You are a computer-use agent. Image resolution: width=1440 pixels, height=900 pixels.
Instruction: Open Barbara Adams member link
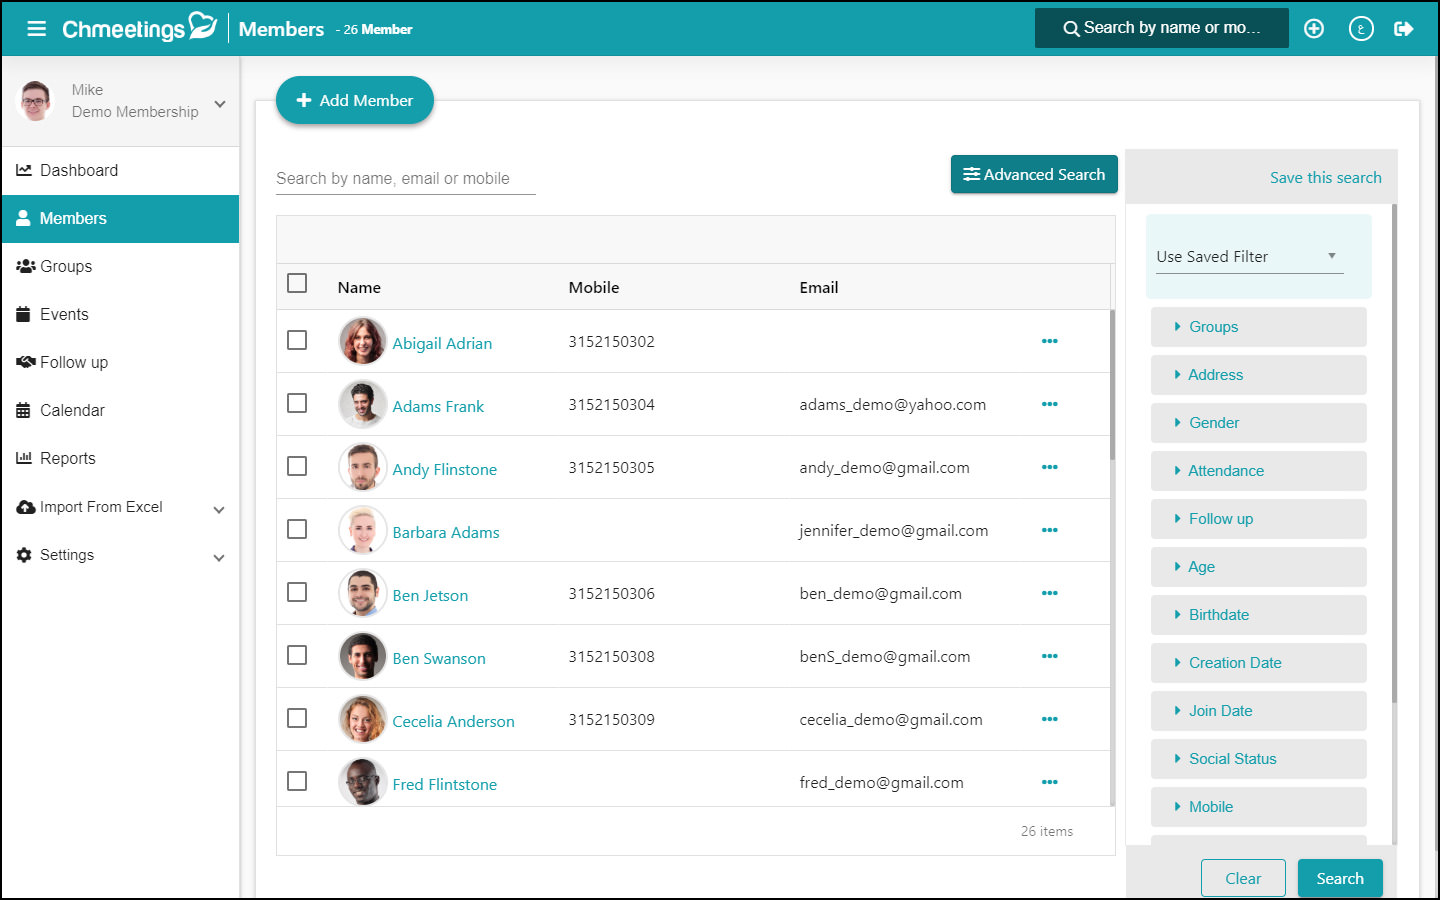pyautogui.click(x=446, y=532)
